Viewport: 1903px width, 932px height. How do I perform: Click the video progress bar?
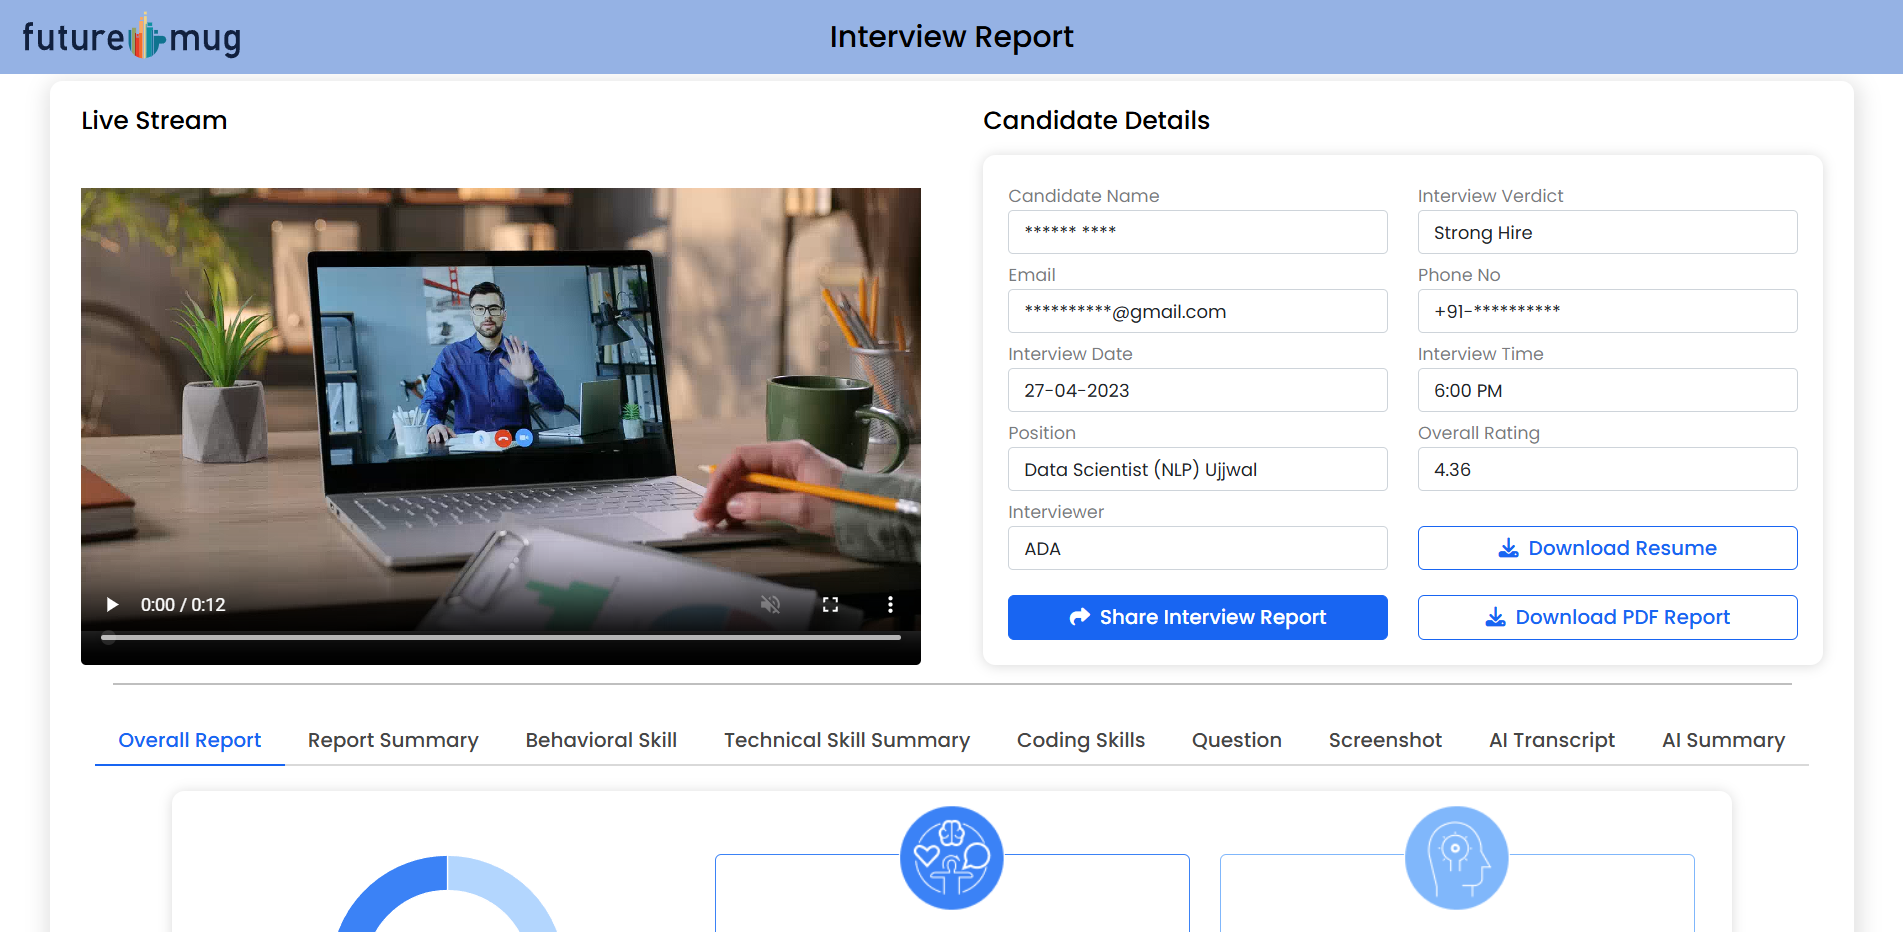[x=501, y=637]
